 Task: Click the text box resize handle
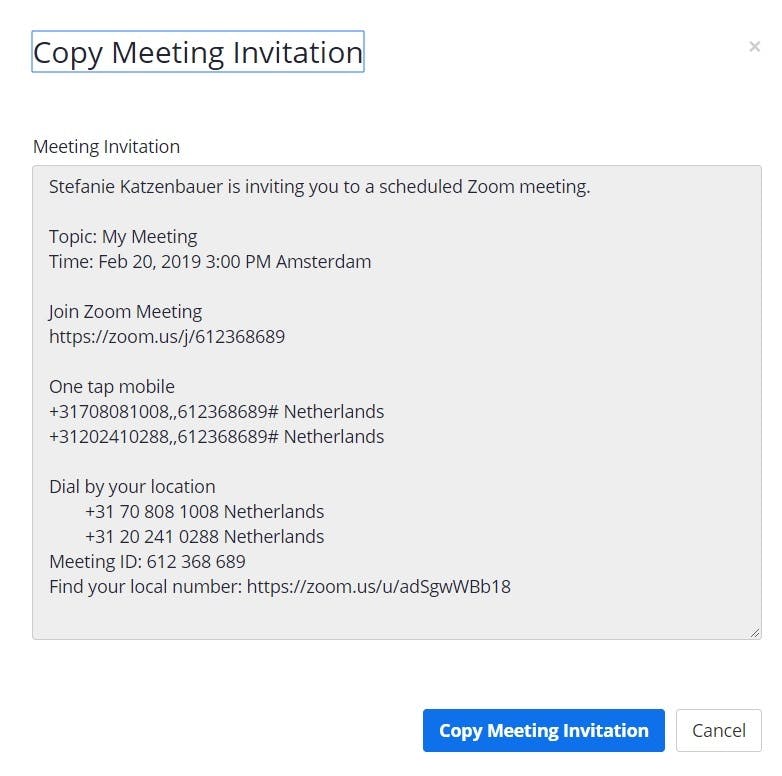754,632
